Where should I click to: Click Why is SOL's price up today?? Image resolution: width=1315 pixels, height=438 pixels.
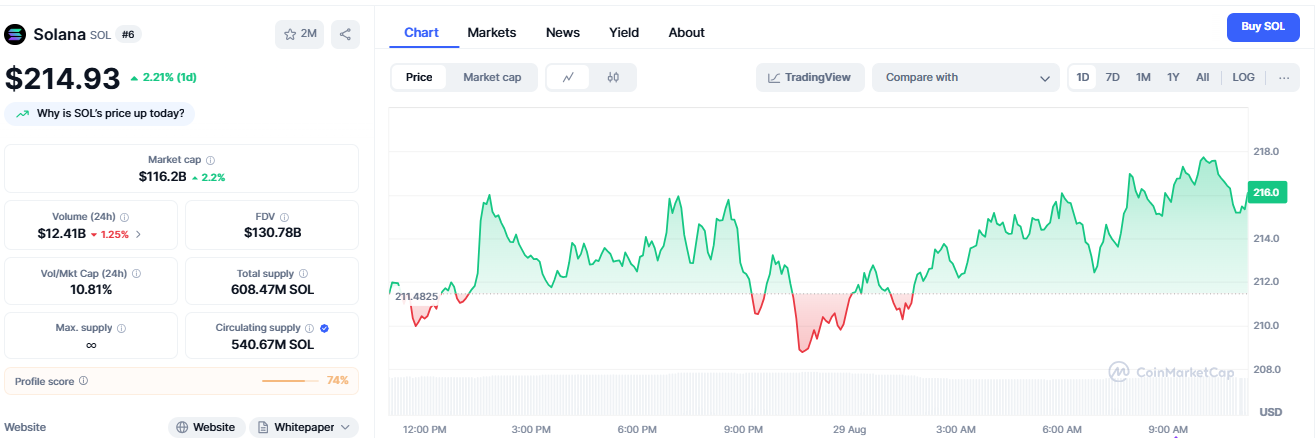(100, 114)
